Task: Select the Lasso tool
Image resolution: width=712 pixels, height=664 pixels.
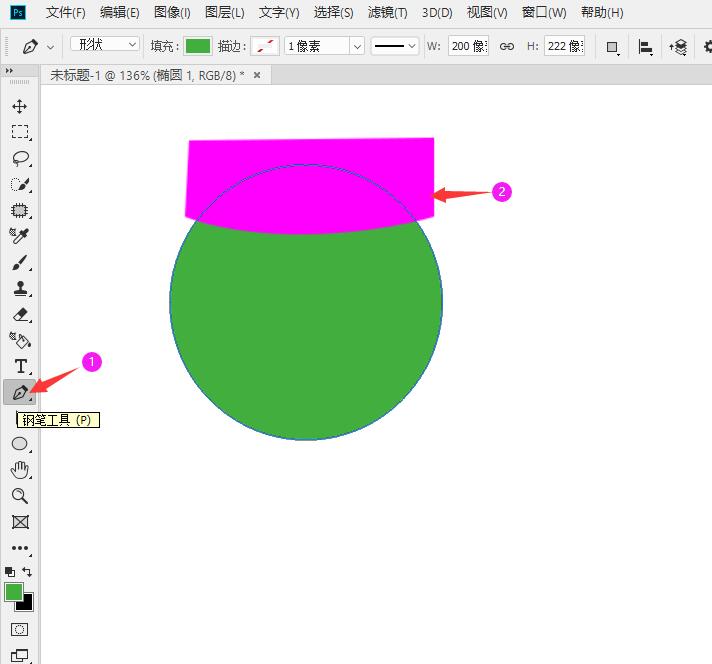Action: tap(19, 158)
